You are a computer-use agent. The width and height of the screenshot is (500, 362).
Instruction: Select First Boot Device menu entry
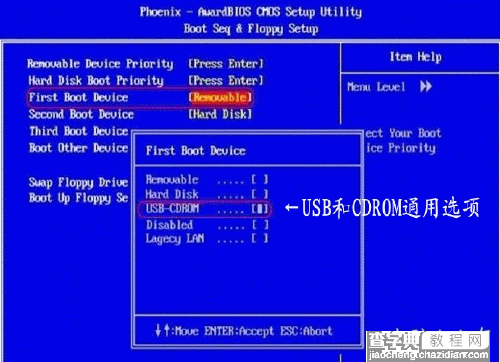point(78,97)
